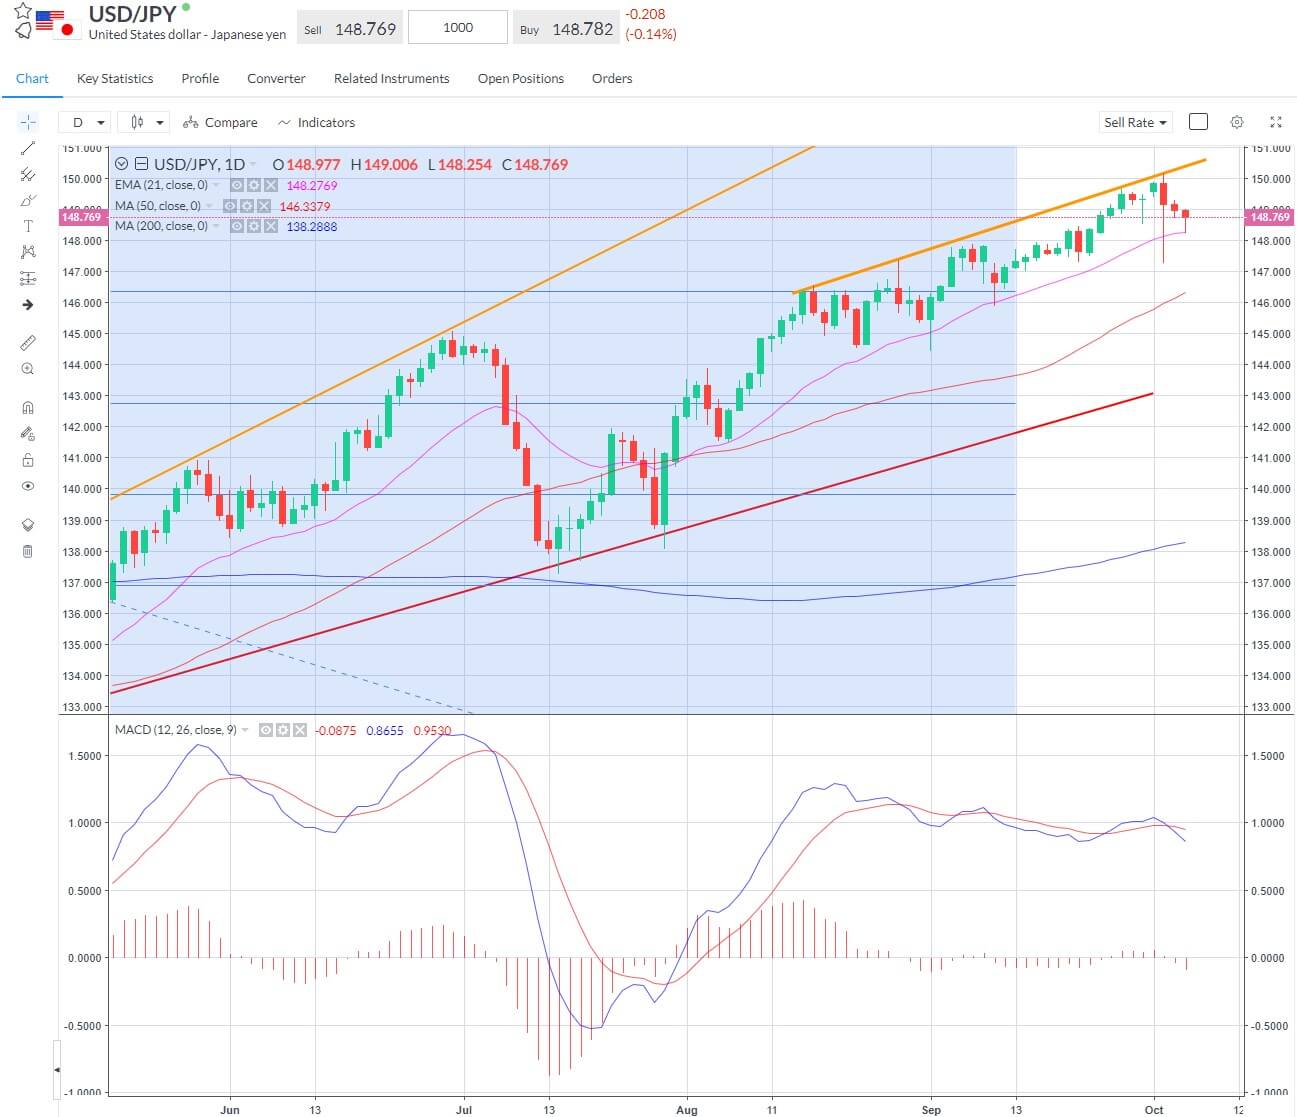Collapse the indicator legend chevron
This screenshot has width=1297, height=1117.
[122, 164]
